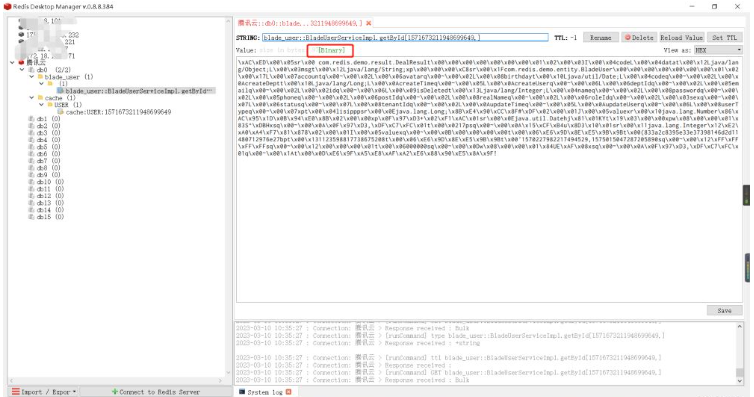Screen dimensions: 754x397
Task: Collapse the cache namespace folder
Action: [x=32, y=98]
